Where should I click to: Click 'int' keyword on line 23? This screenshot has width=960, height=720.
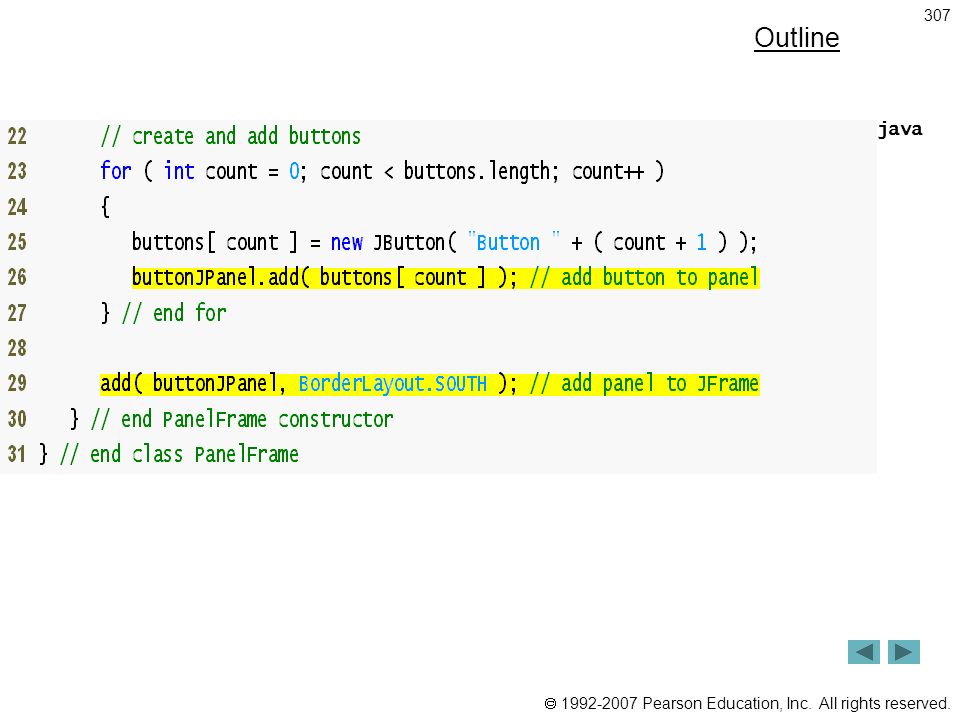tap(179, 171)
